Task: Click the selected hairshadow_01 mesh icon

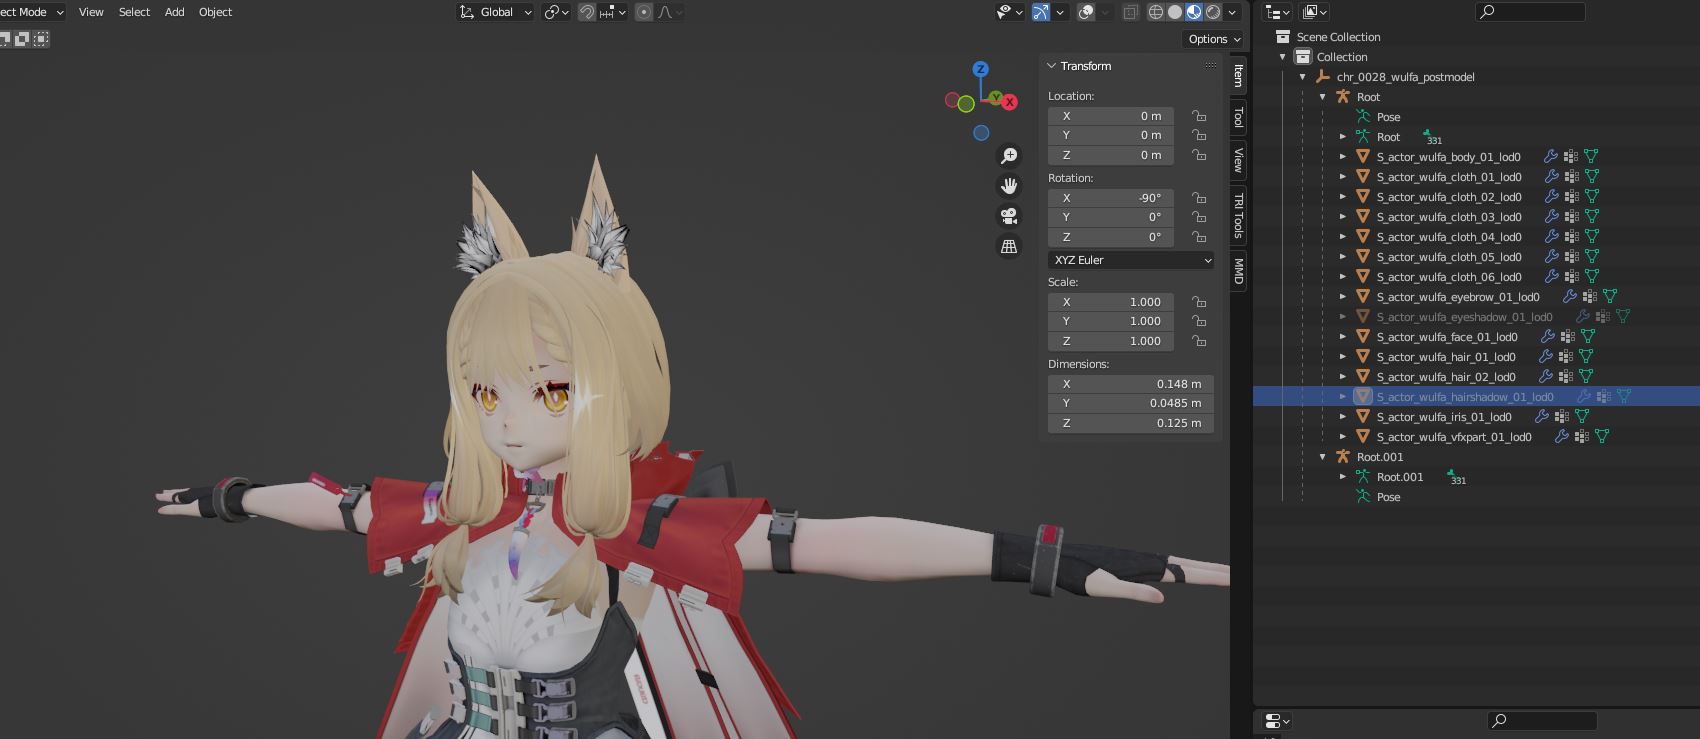Action: pos(1362,397)
